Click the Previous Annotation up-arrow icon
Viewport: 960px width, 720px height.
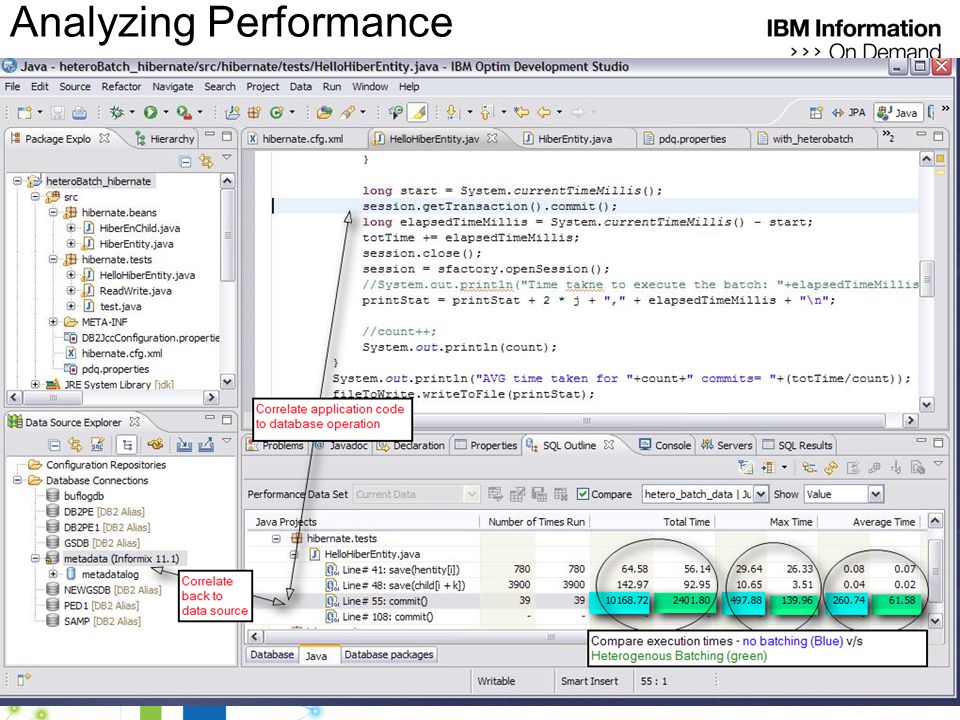[486, 112]
